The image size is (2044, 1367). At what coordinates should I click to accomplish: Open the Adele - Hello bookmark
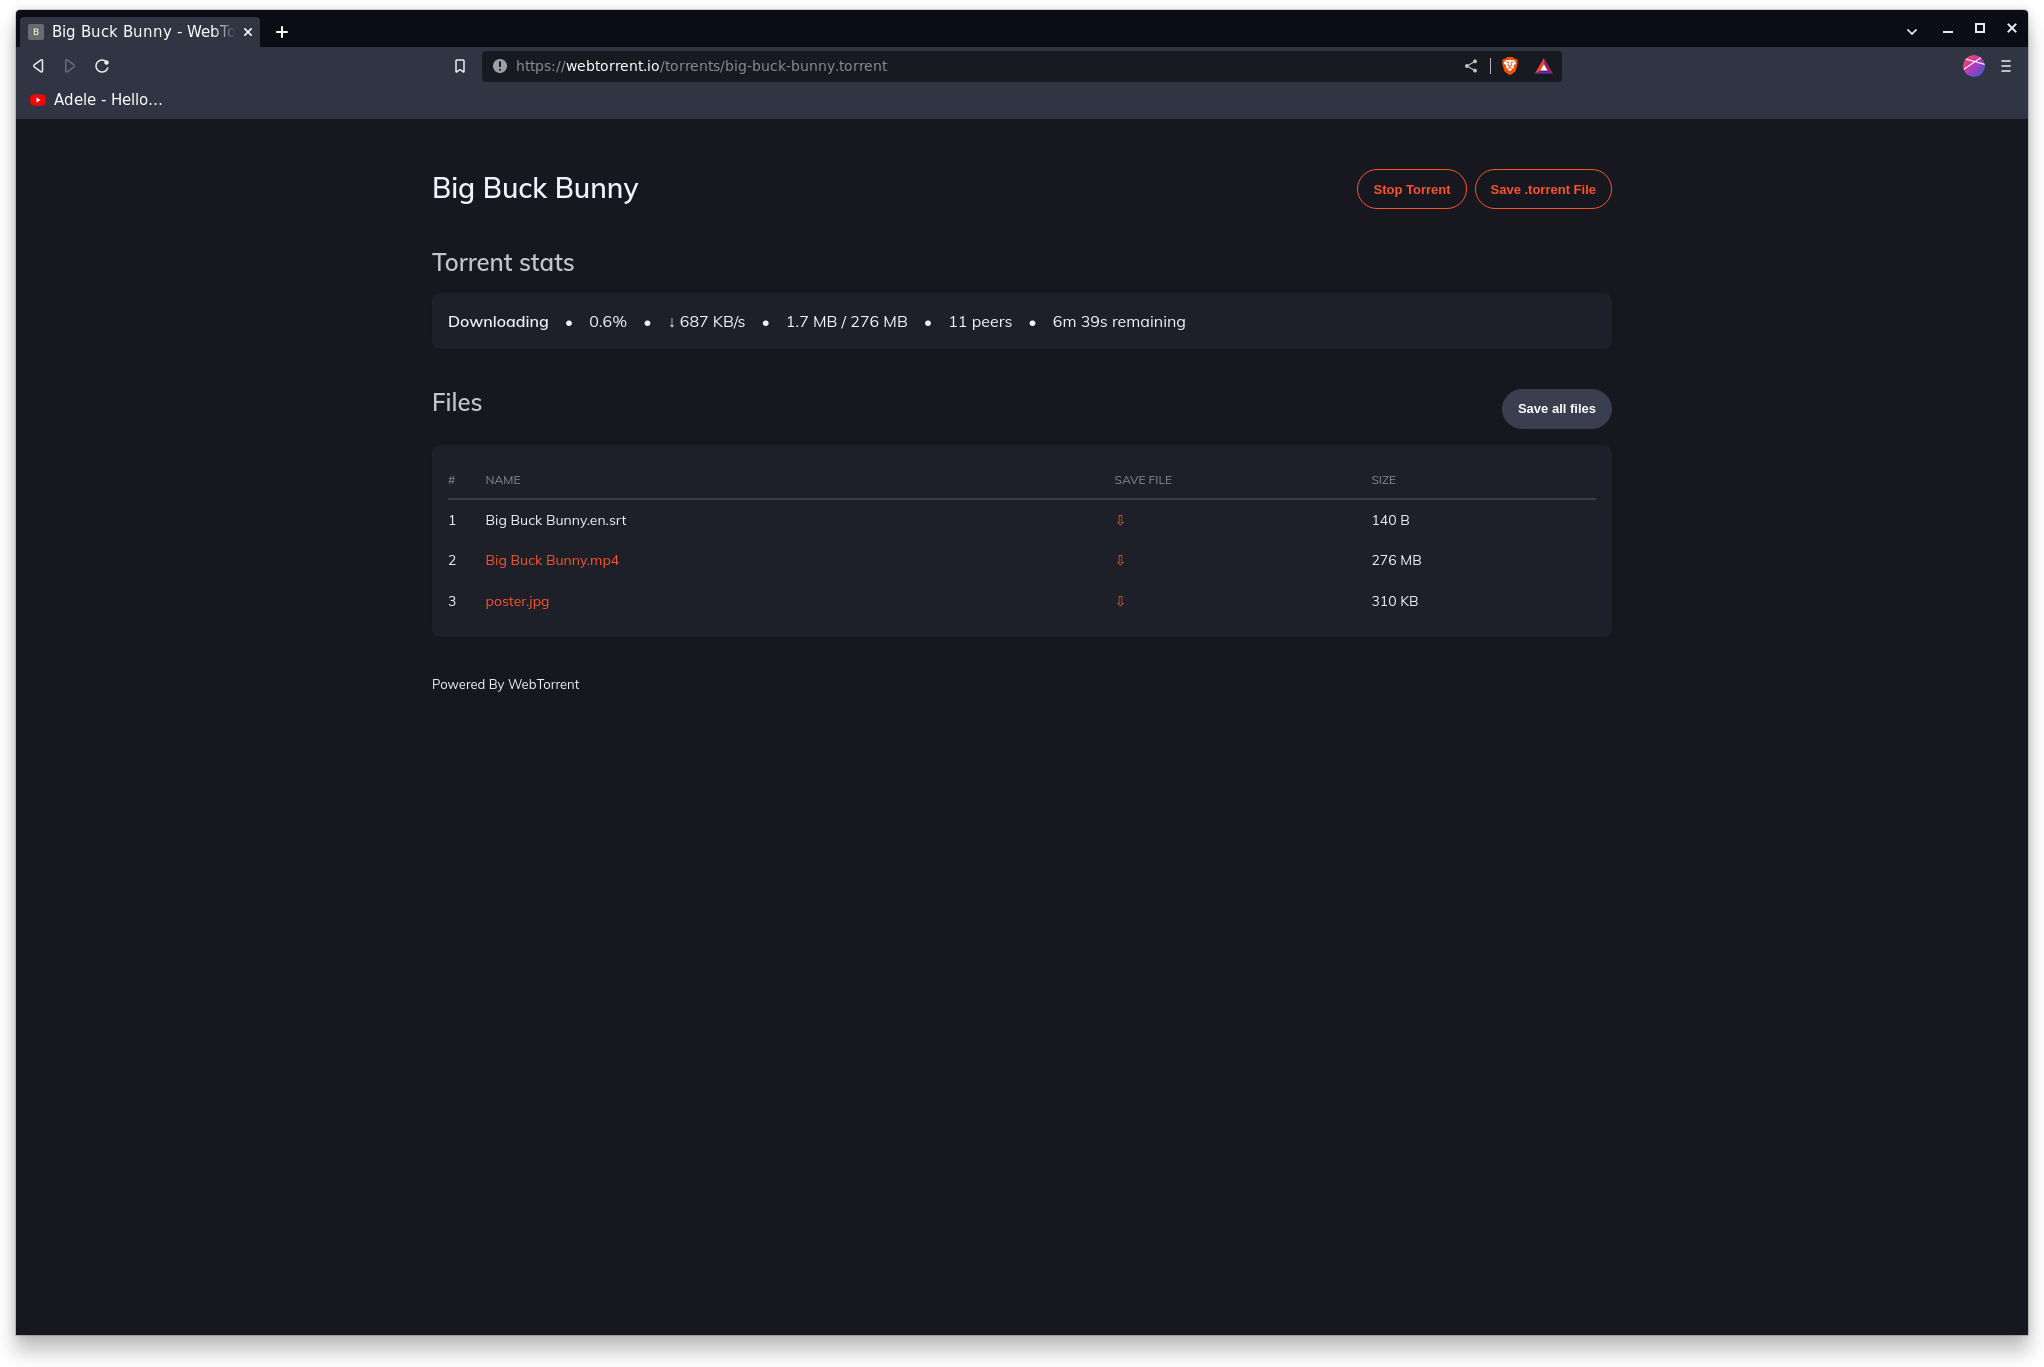(96, 99)
